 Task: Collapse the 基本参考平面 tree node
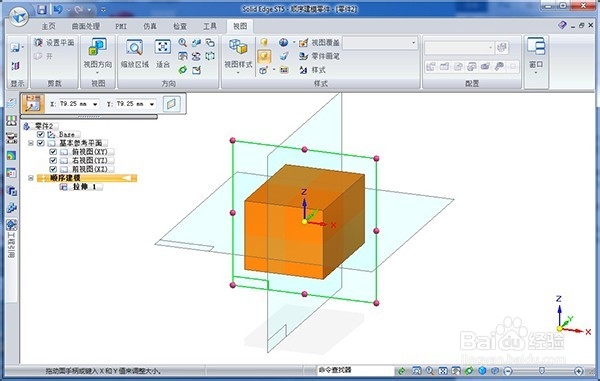31,143
